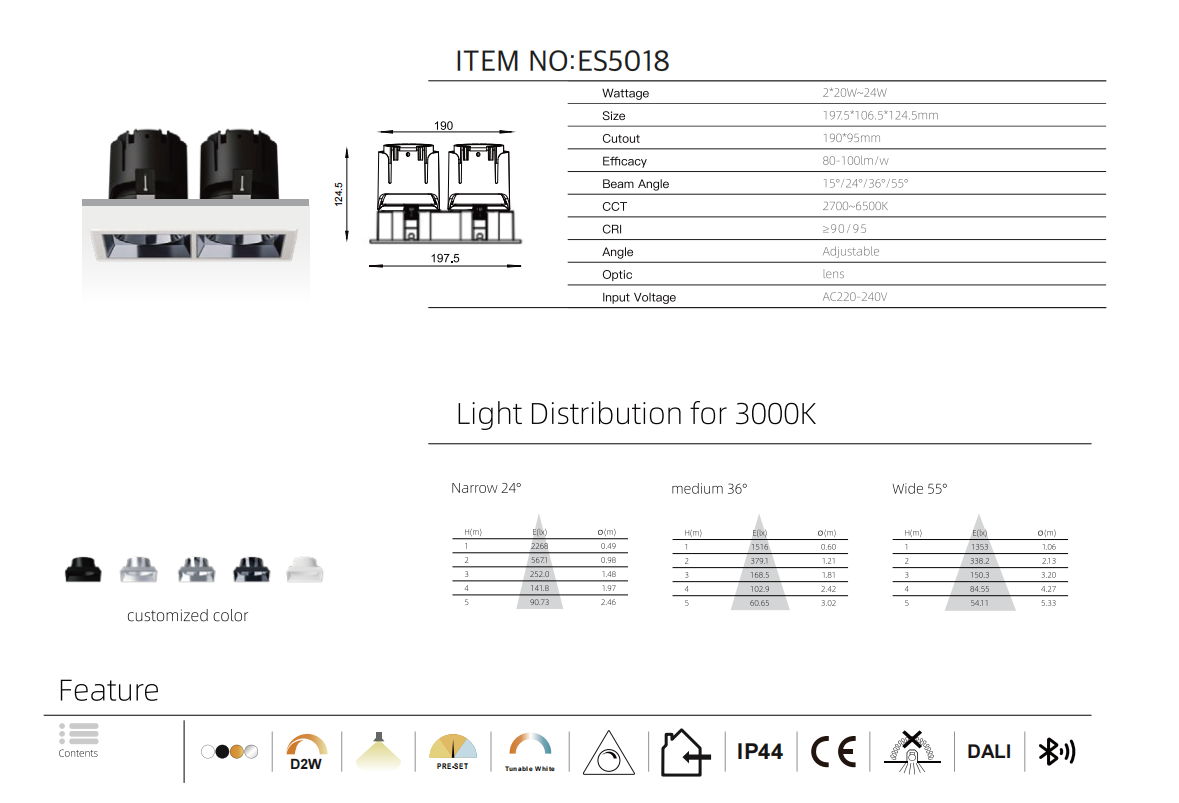Screen dimensions: 1179x803
Task: Click the Optic row label
Action: 617,275
